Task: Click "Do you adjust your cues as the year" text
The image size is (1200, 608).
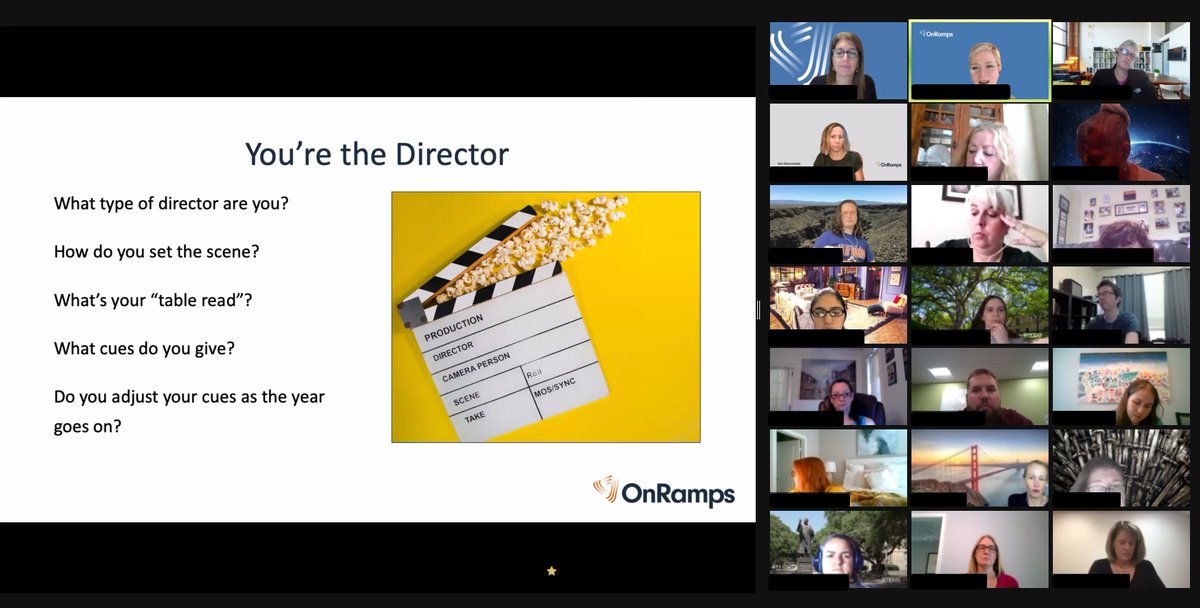Action: [189, 397]
